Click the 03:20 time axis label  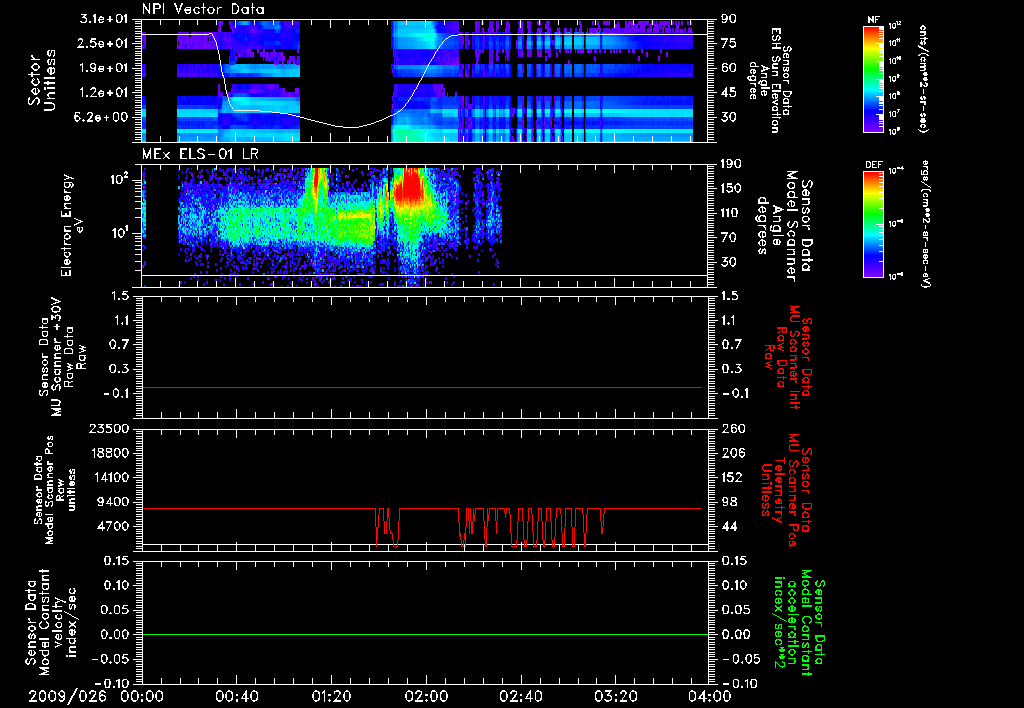(x=615, y=696)
